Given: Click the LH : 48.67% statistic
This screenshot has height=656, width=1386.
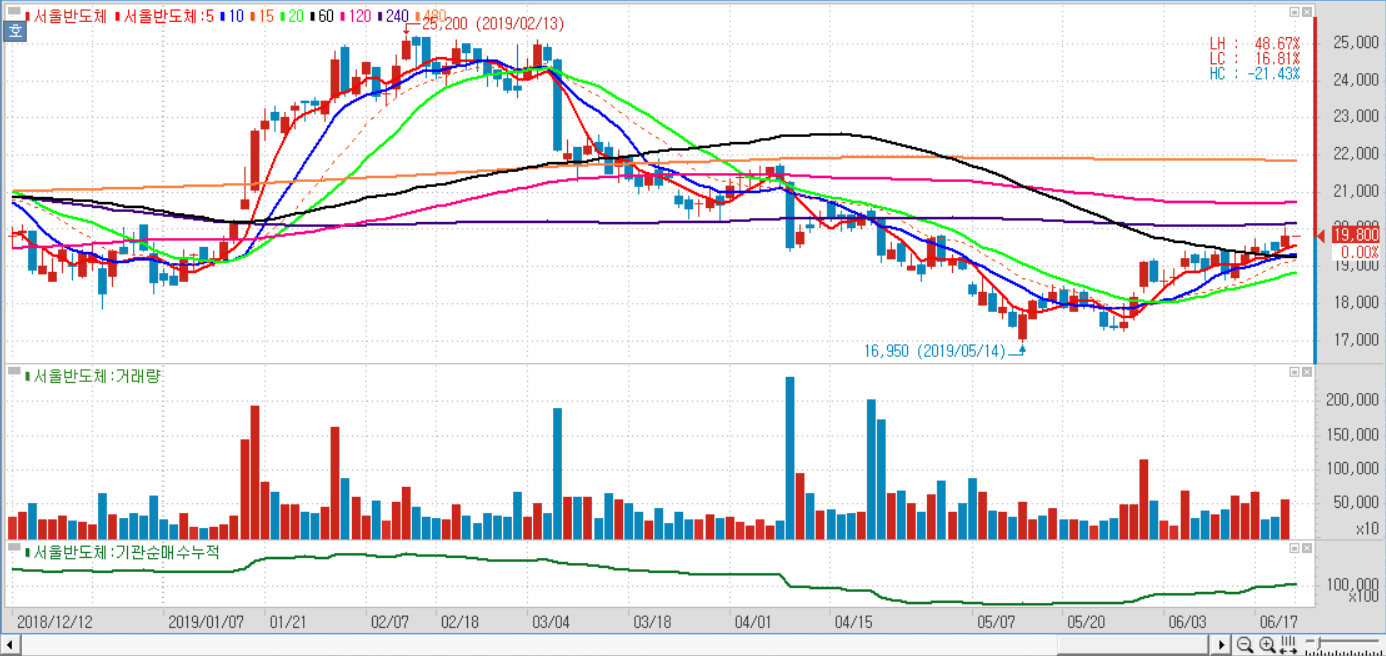Looking at the screenshot, I should point(1254,44).
